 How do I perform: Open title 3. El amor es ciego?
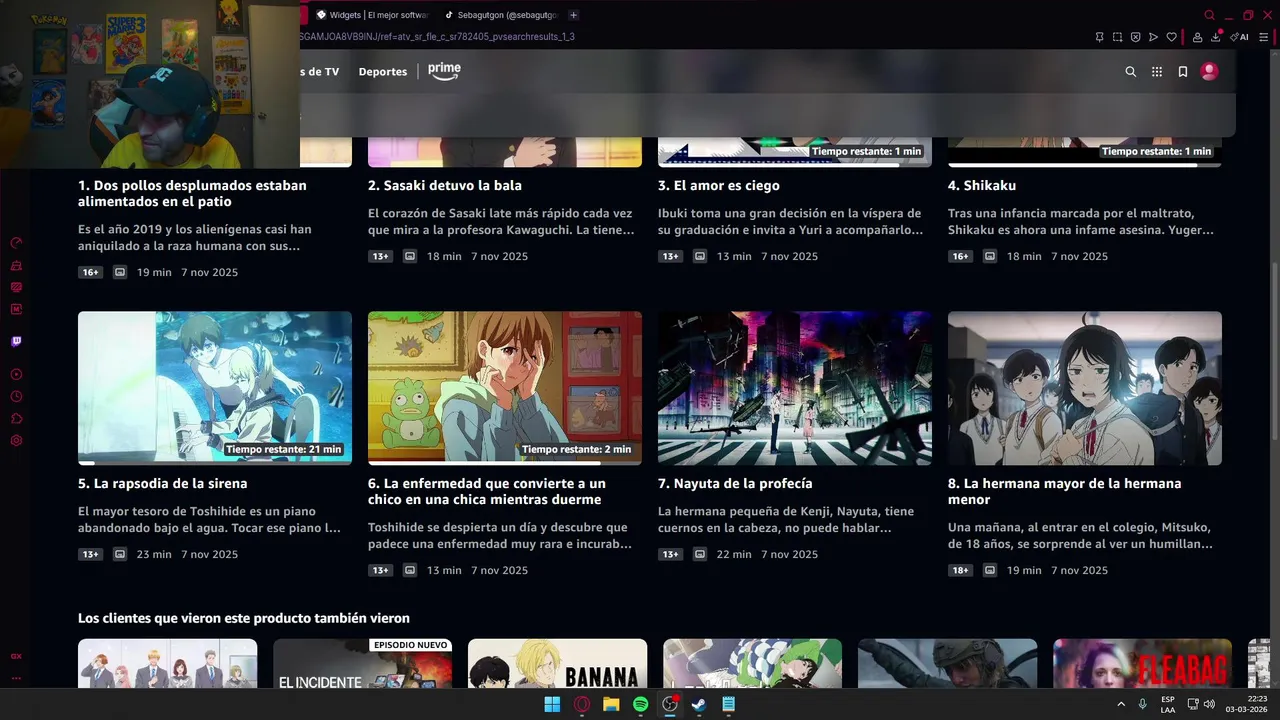click(x=719, y=186)
